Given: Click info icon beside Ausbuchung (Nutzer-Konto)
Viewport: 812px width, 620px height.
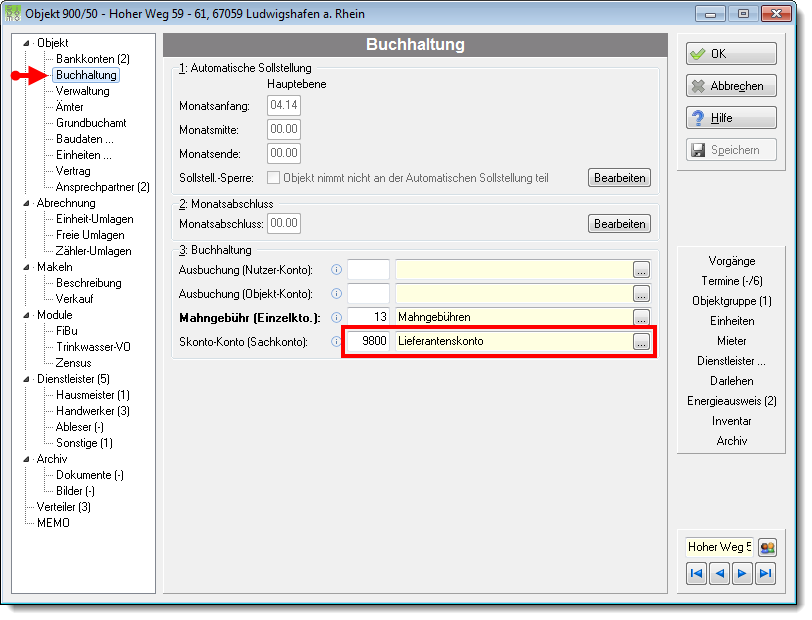Looking at the screenshot, I should 336,270.
